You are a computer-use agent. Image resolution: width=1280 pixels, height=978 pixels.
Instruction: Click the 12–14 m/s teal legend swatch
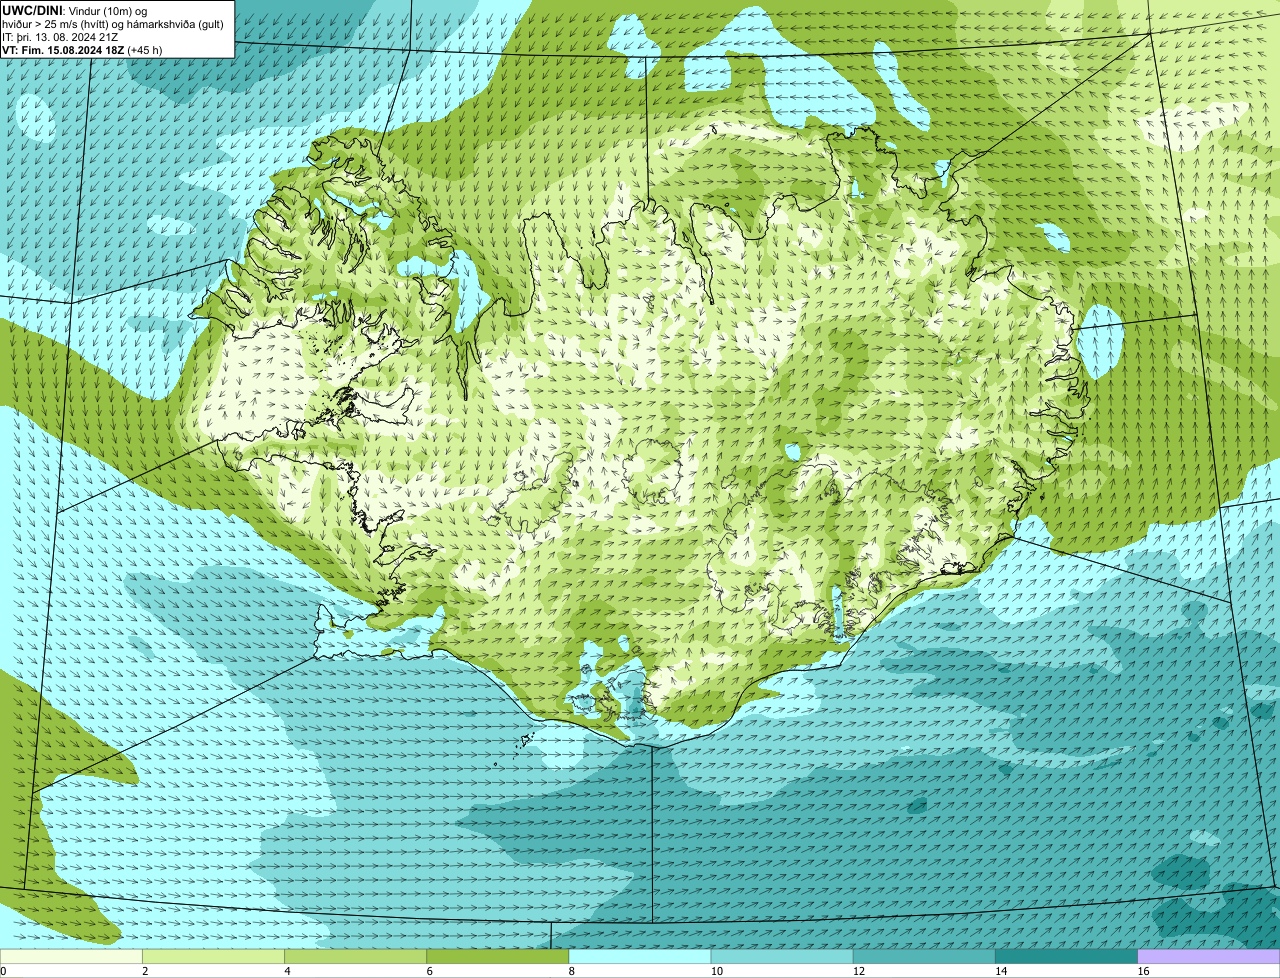click(924, 957)
